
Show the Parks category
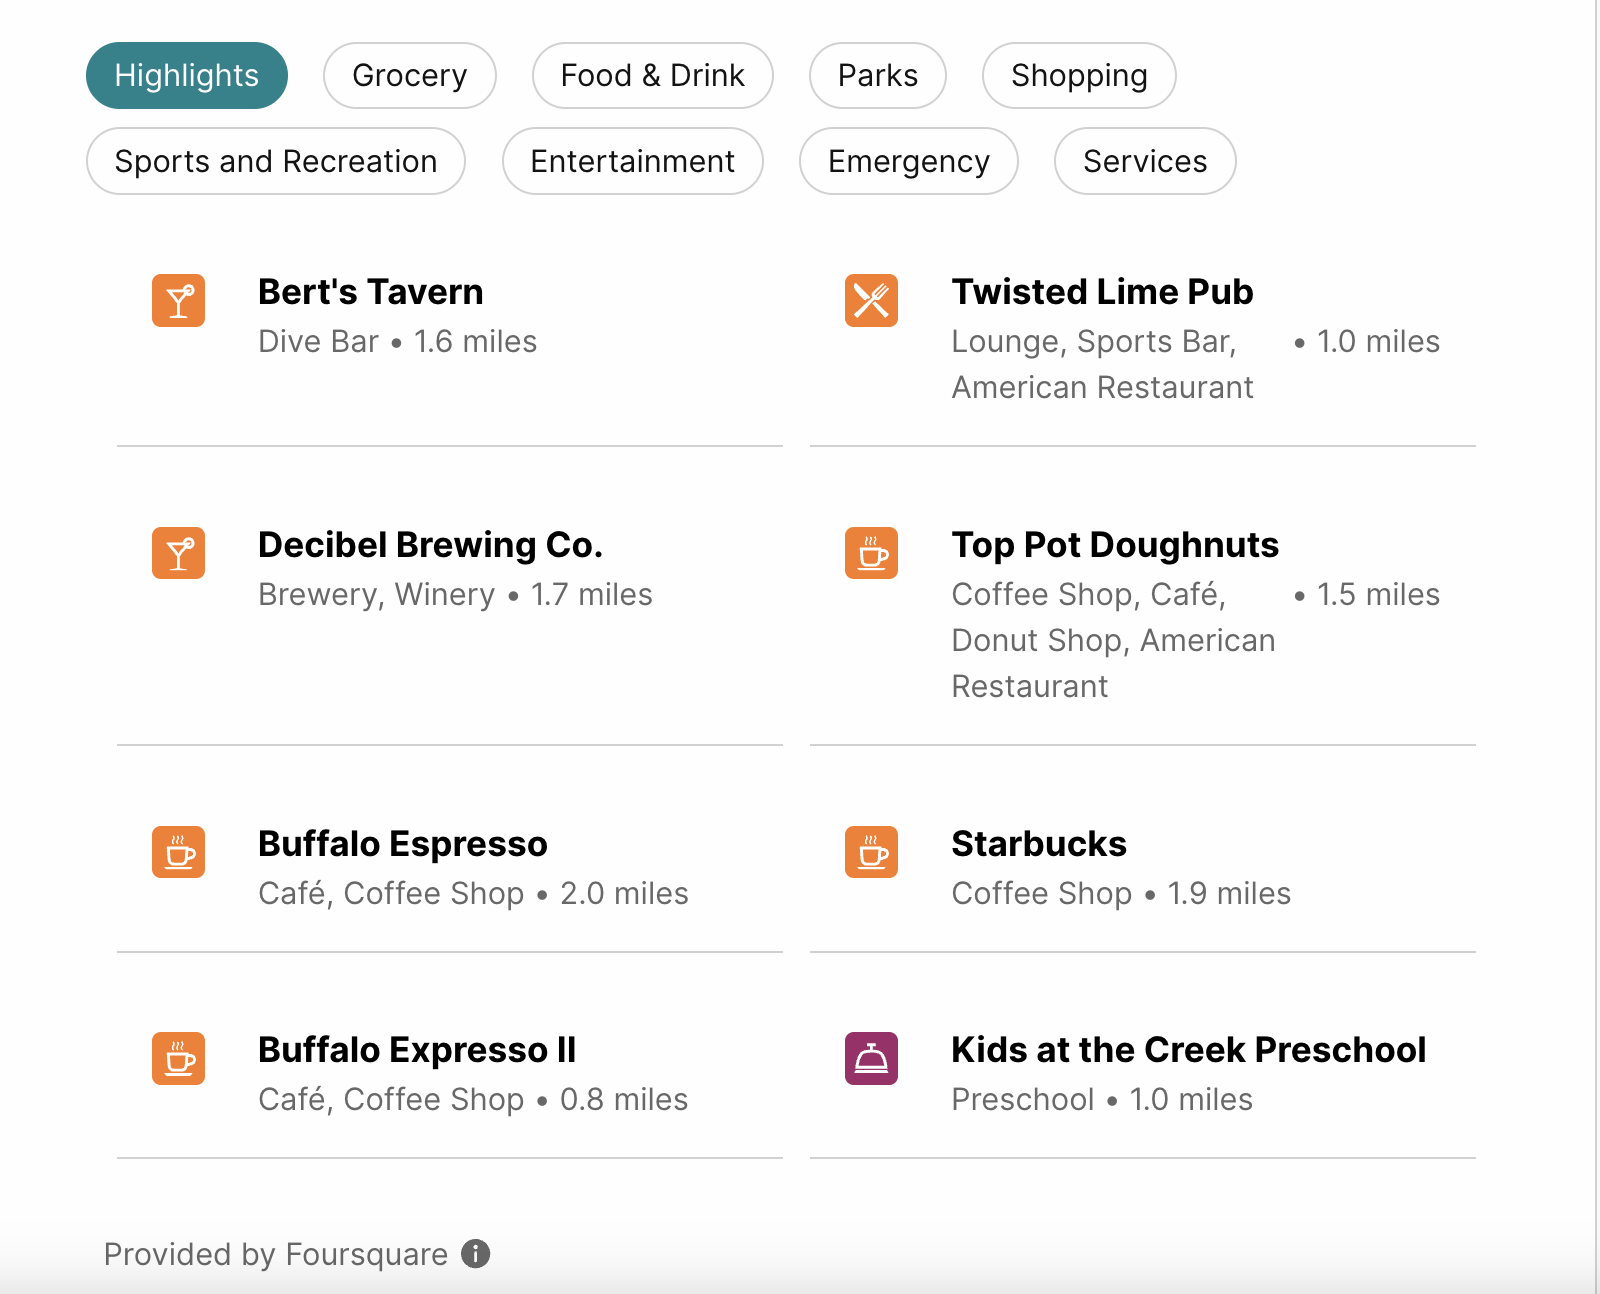(x=878, y=75)
